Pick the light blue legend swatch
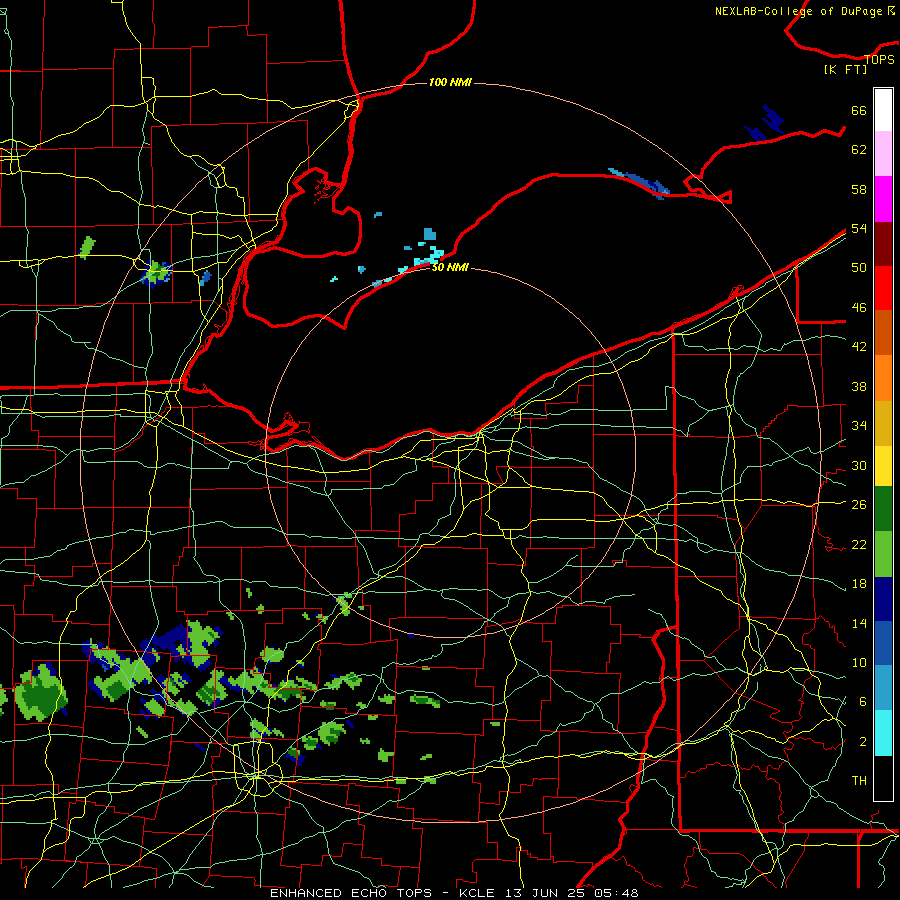 [883, 688]
